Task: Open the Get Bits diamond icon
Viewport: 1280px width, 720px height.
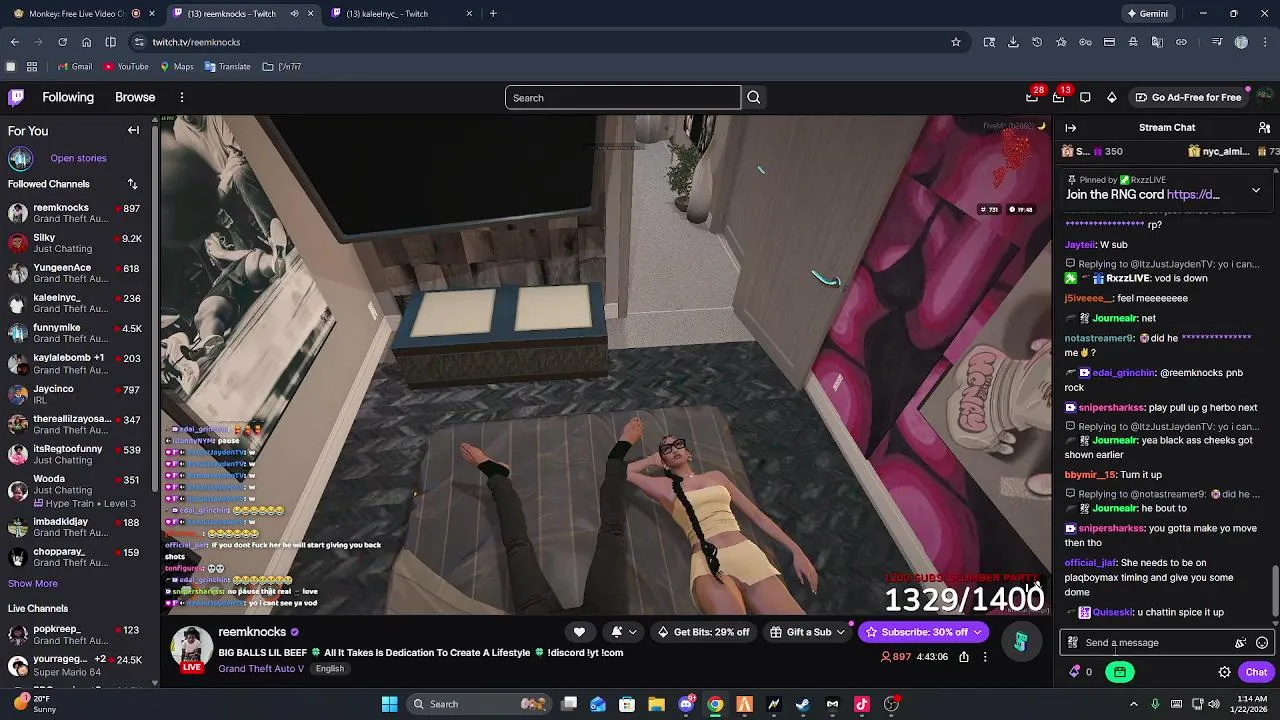Action: 1112,97
